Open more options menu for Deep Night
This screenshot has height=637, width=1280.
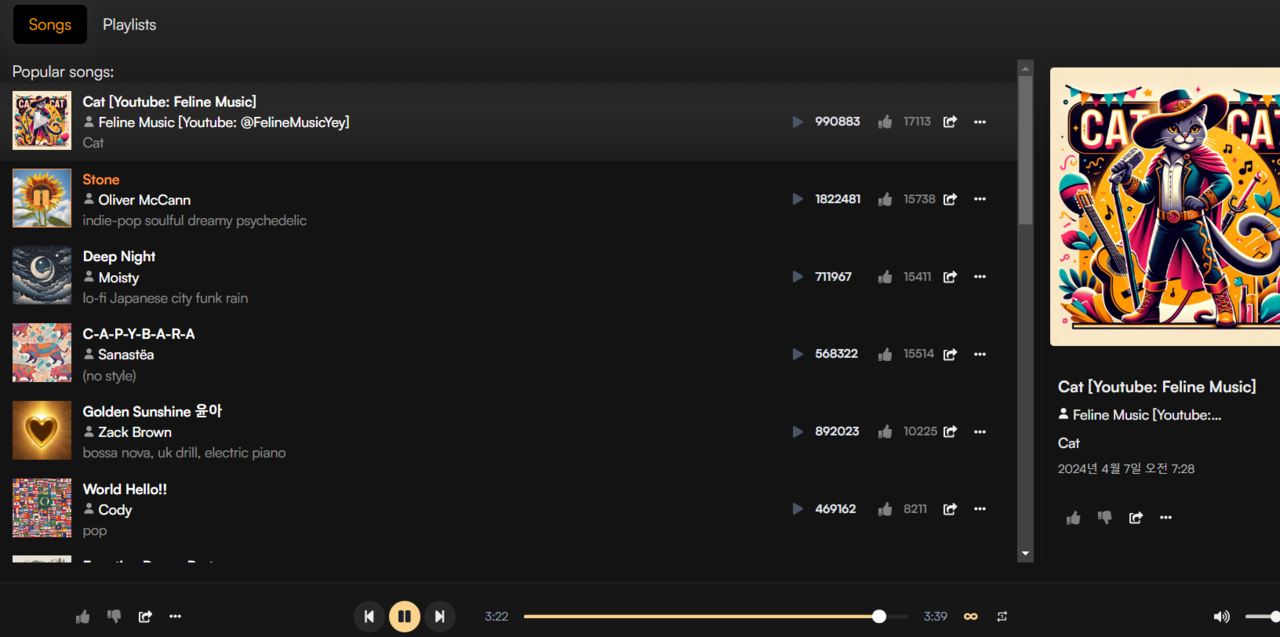pos(980,277)
